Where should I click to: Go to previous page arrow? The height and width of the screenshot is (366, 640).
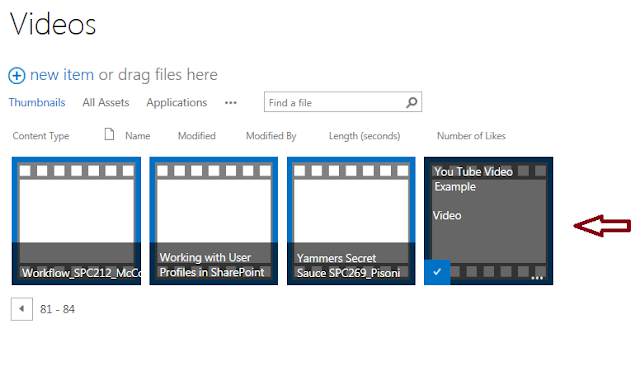tap(22, 309)
